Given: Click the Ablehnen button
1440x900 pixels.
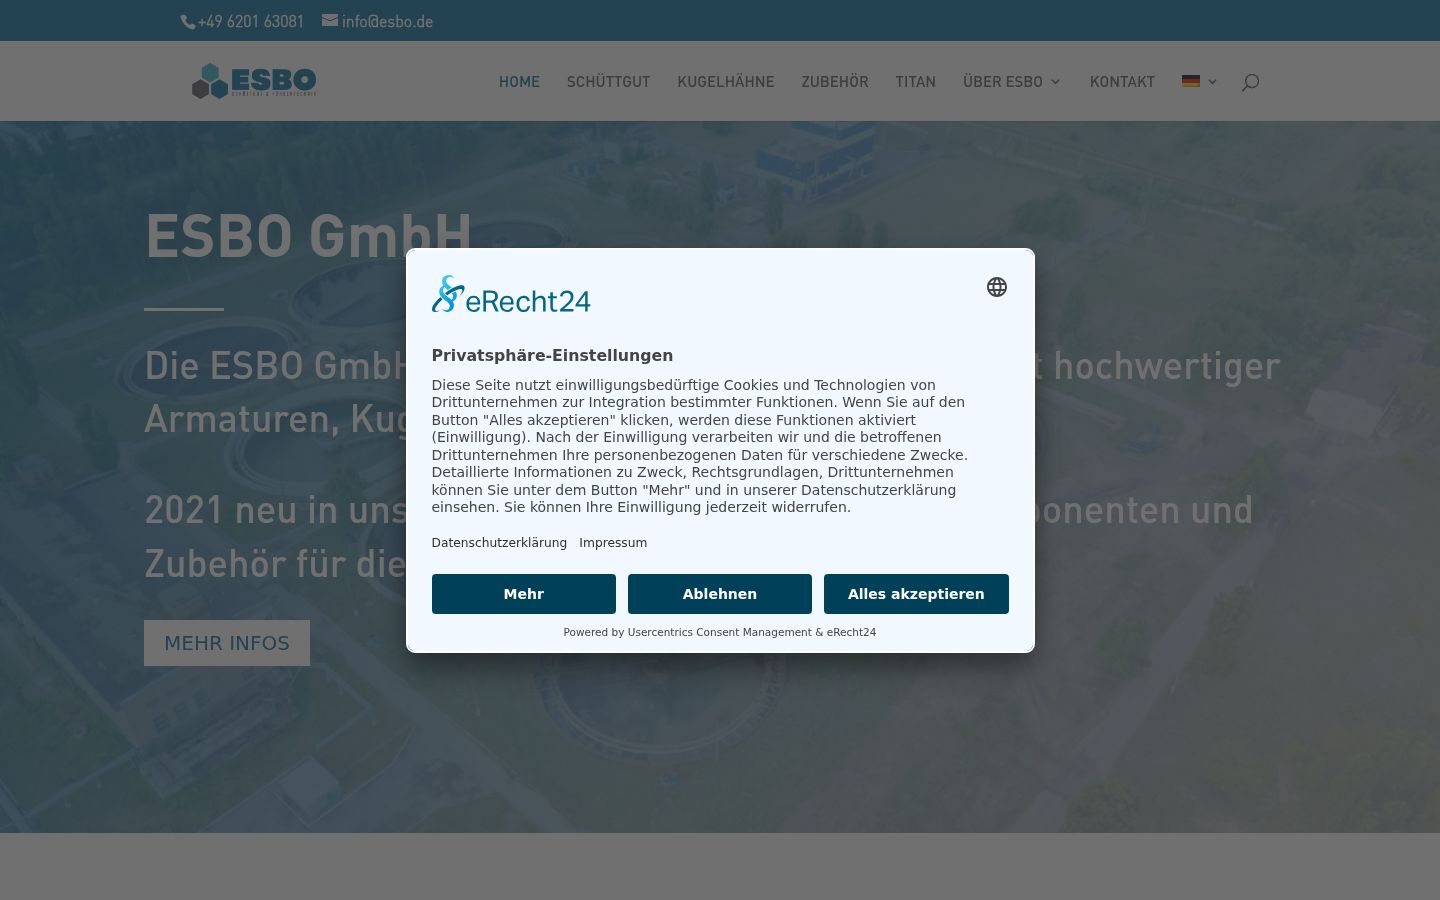Looking at the screenshot, I should pos(719,594).
